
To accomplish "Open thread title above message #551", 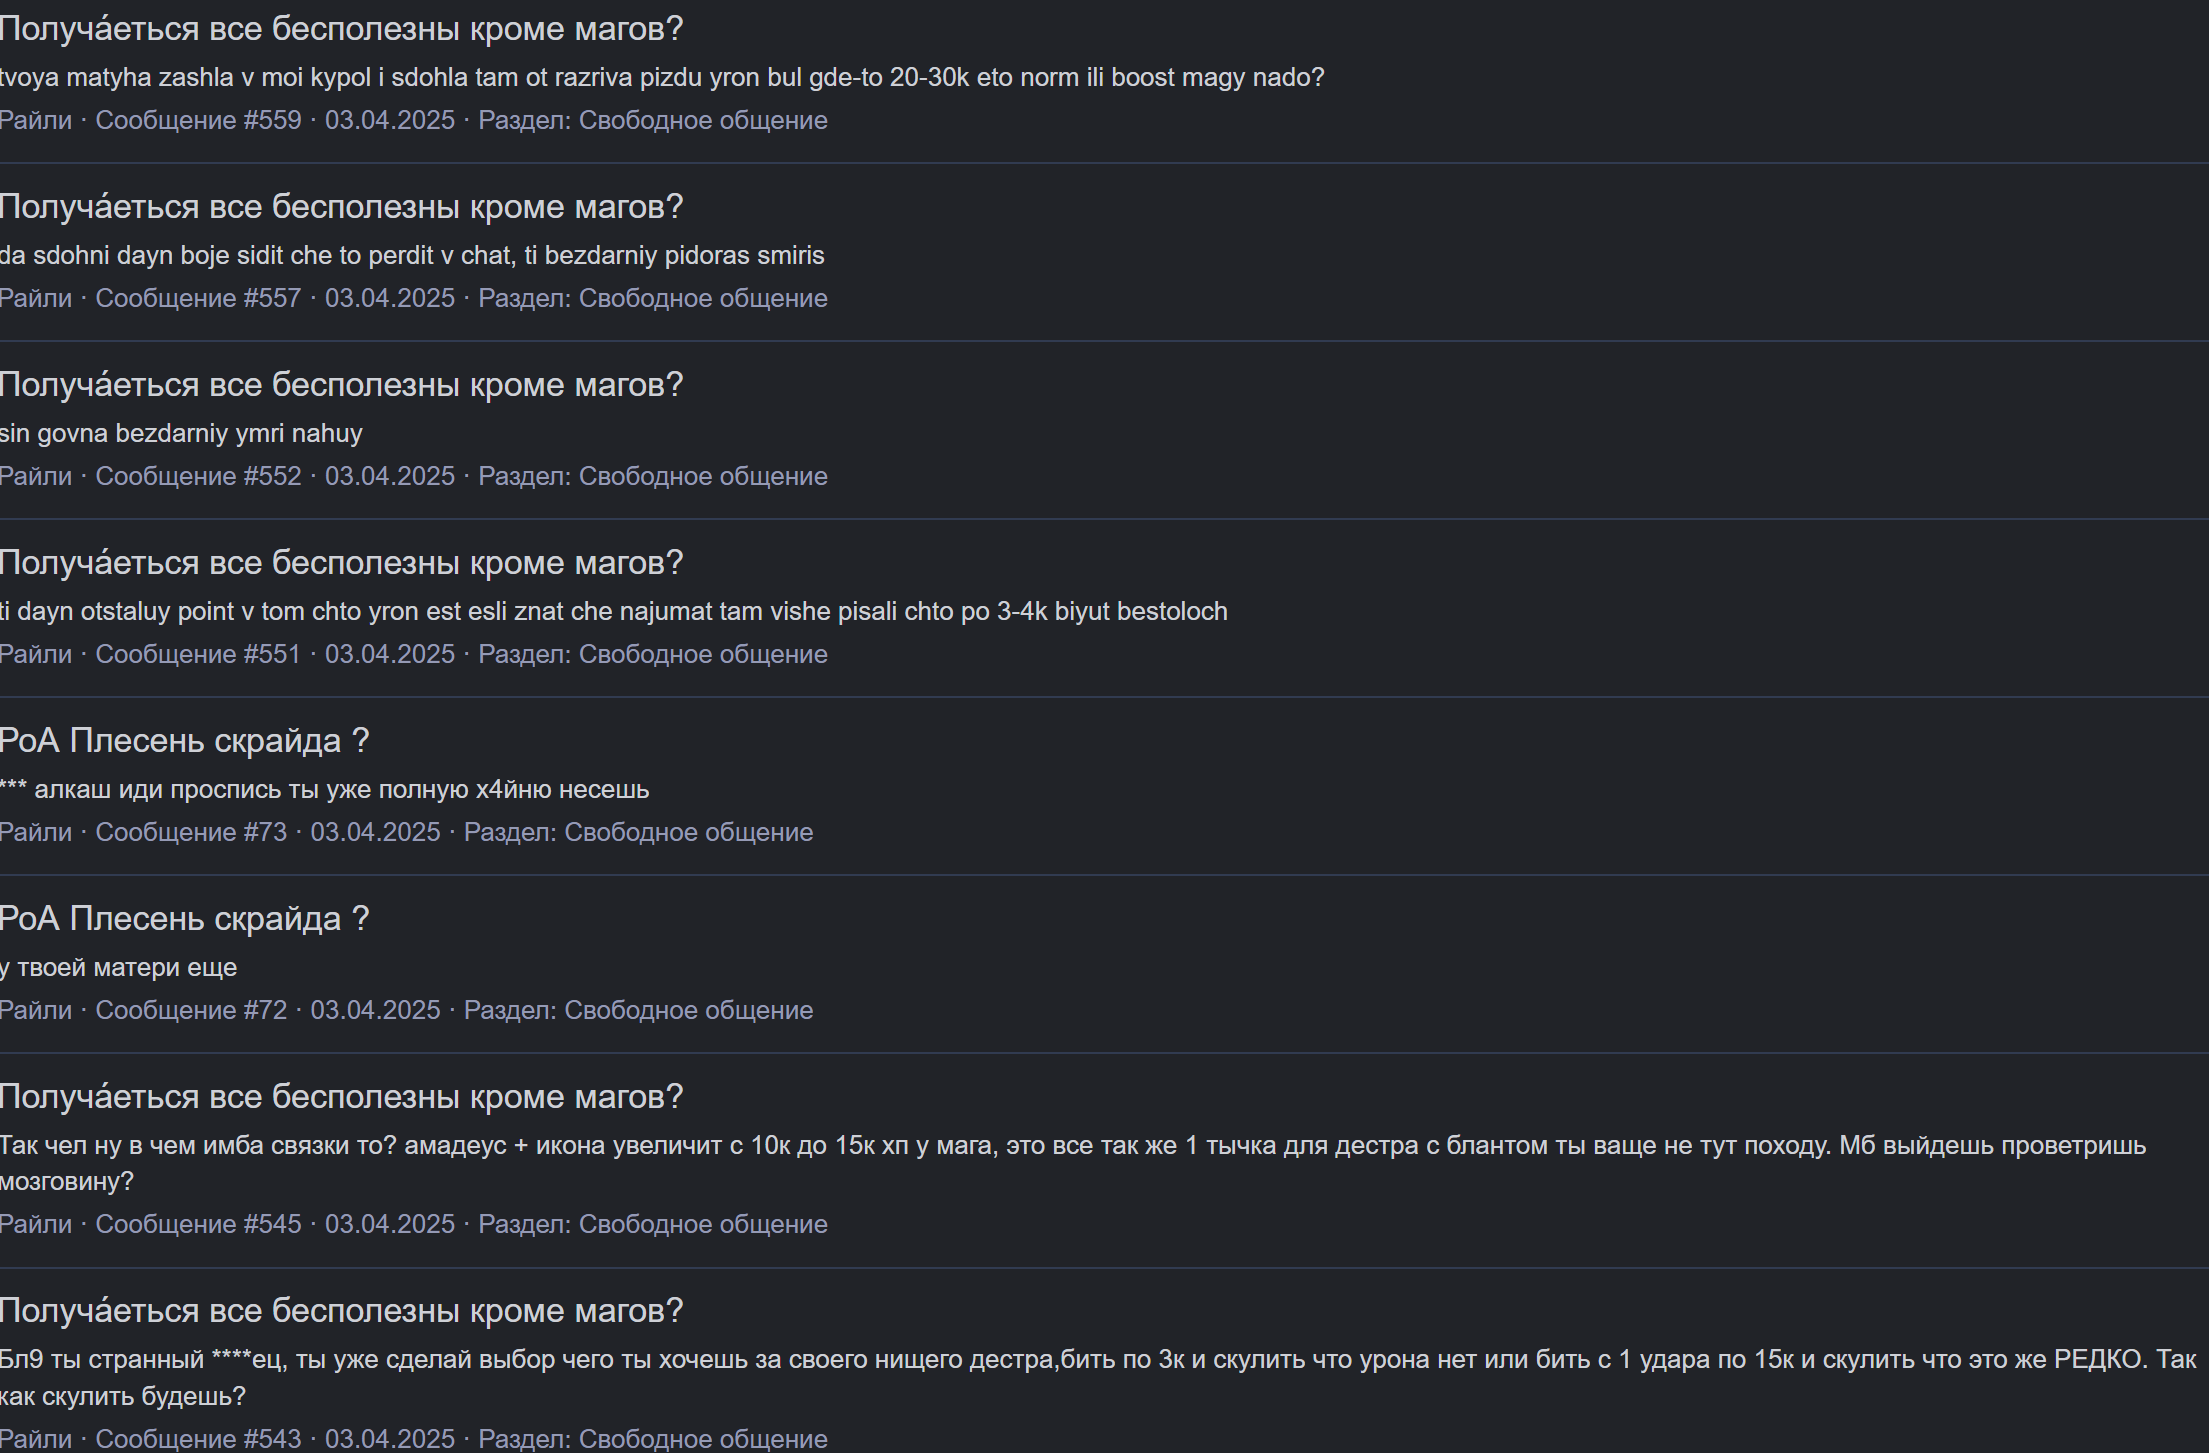I will (x=341, y=563).
